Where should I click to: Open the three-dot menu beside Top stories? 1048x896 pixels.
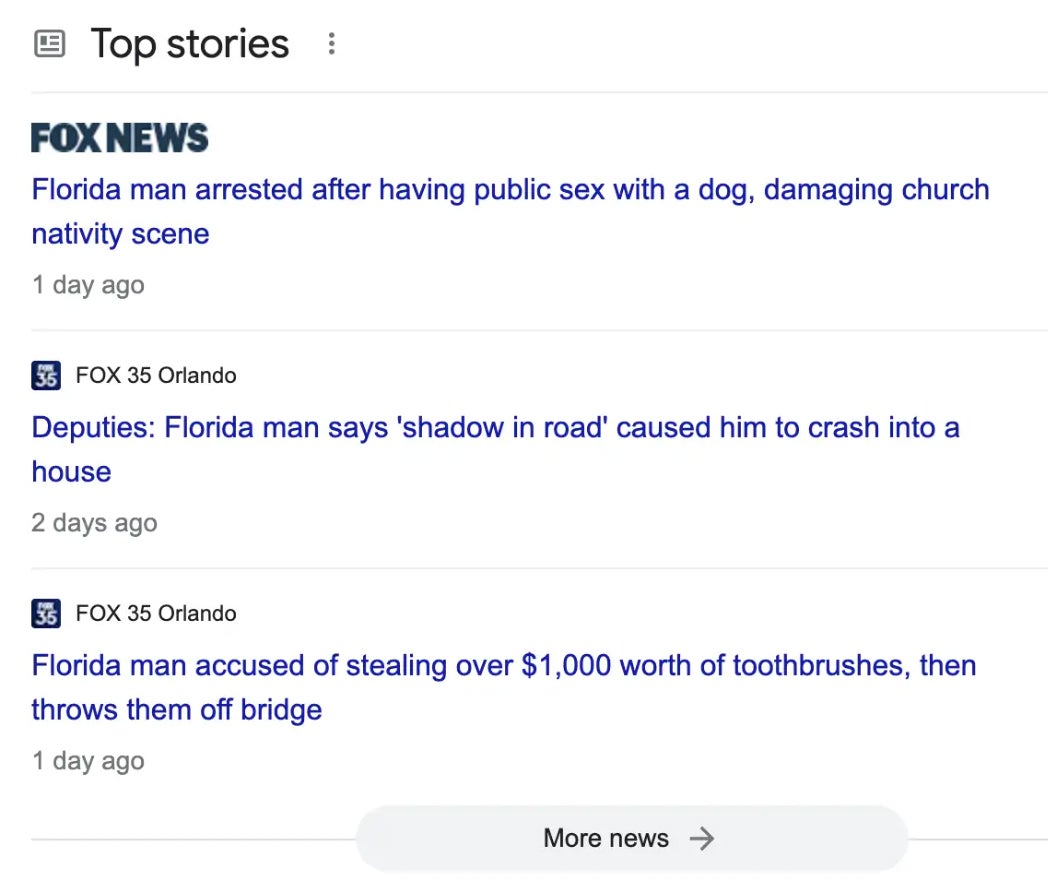(x=331, y=44)
